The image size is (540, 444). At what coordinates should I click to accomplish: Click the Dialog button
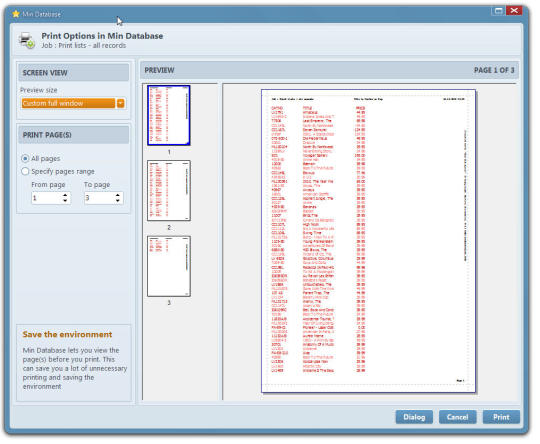point(414,417)
